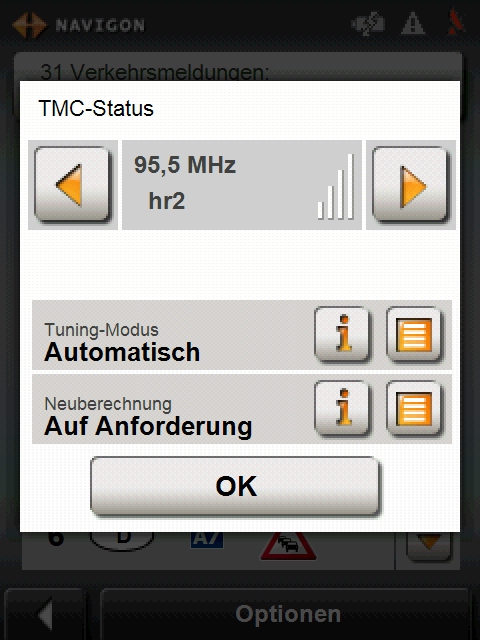
Task: Click the signal strength bars indicator
Action: 336,186
